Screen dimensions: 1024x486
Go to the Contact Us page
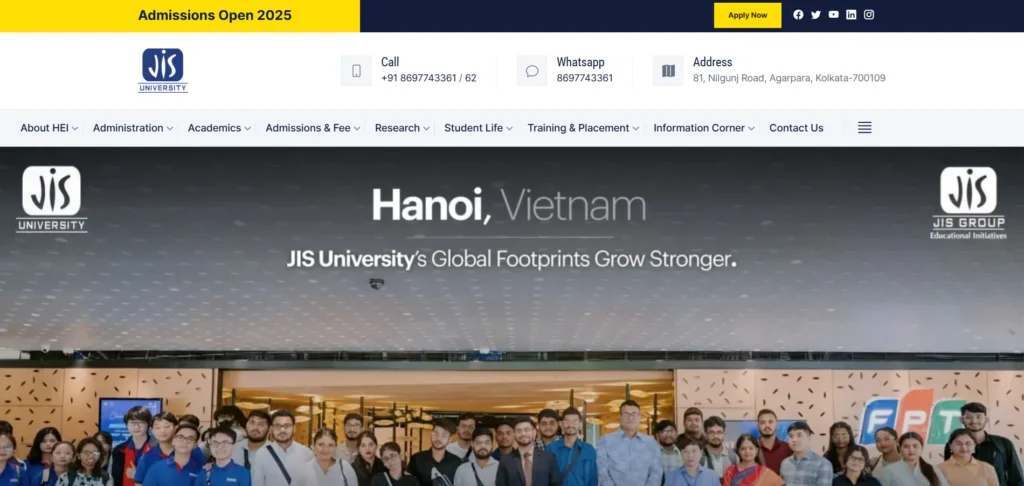click(x=796, y=128)
